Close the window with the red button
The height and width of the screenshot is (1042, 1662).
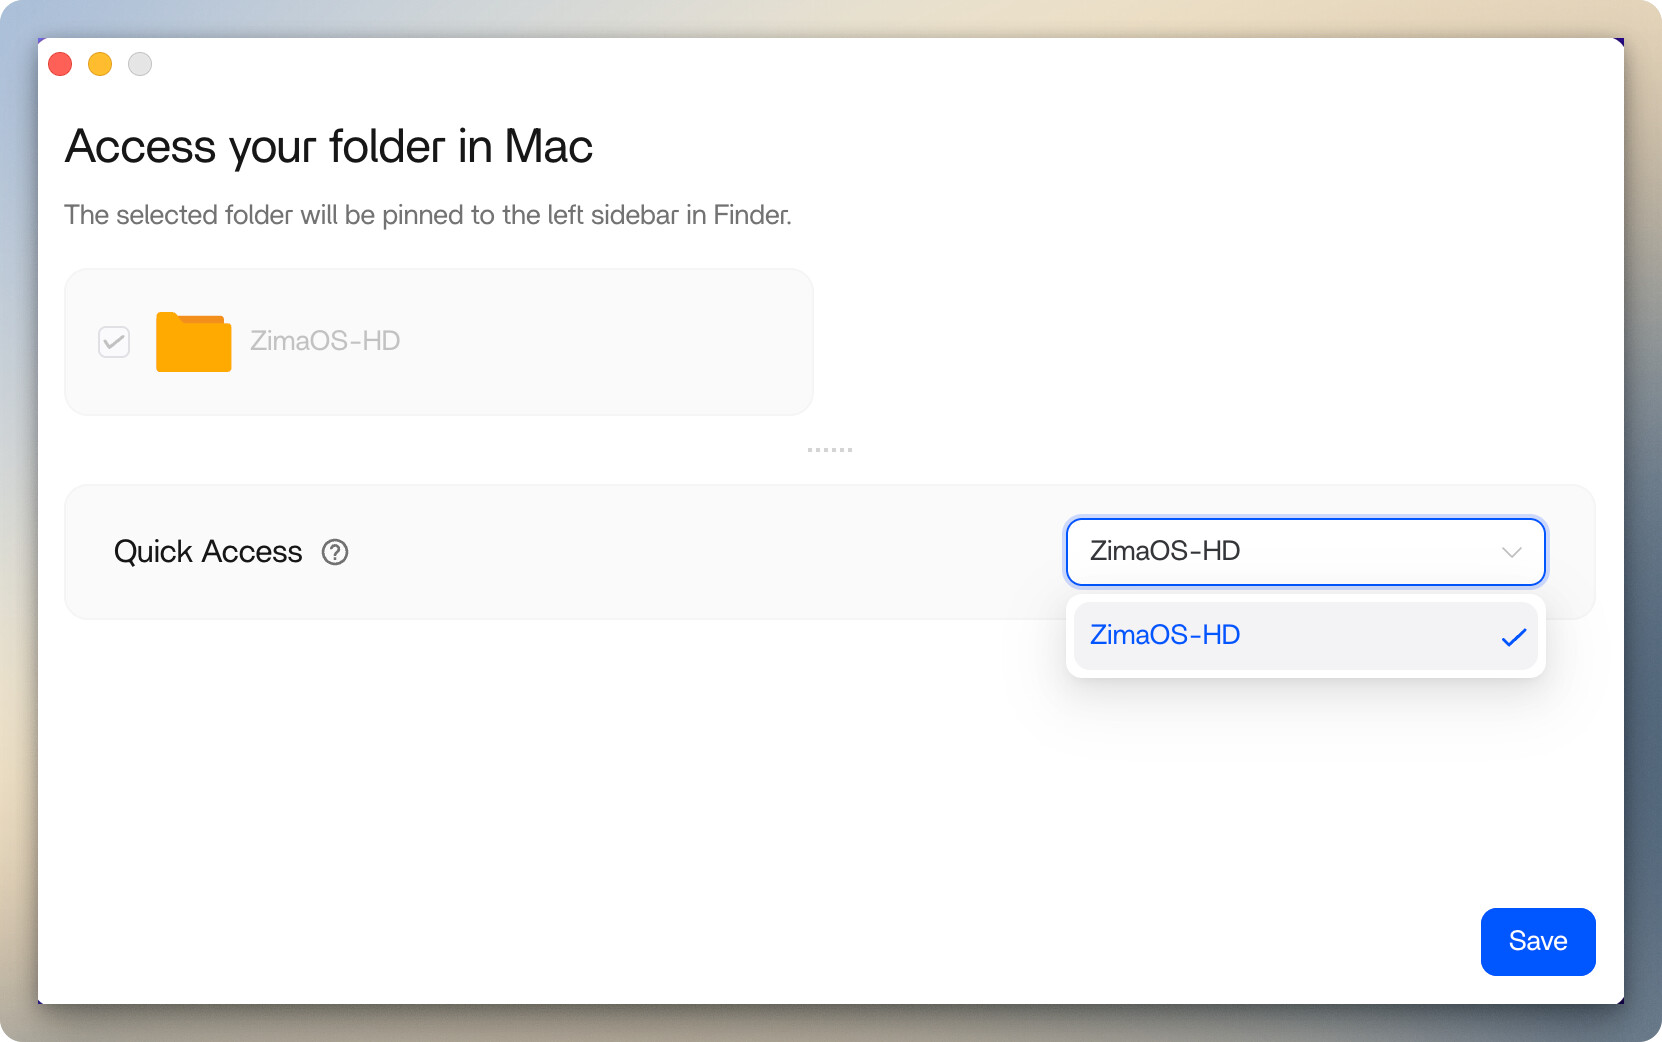60,64
